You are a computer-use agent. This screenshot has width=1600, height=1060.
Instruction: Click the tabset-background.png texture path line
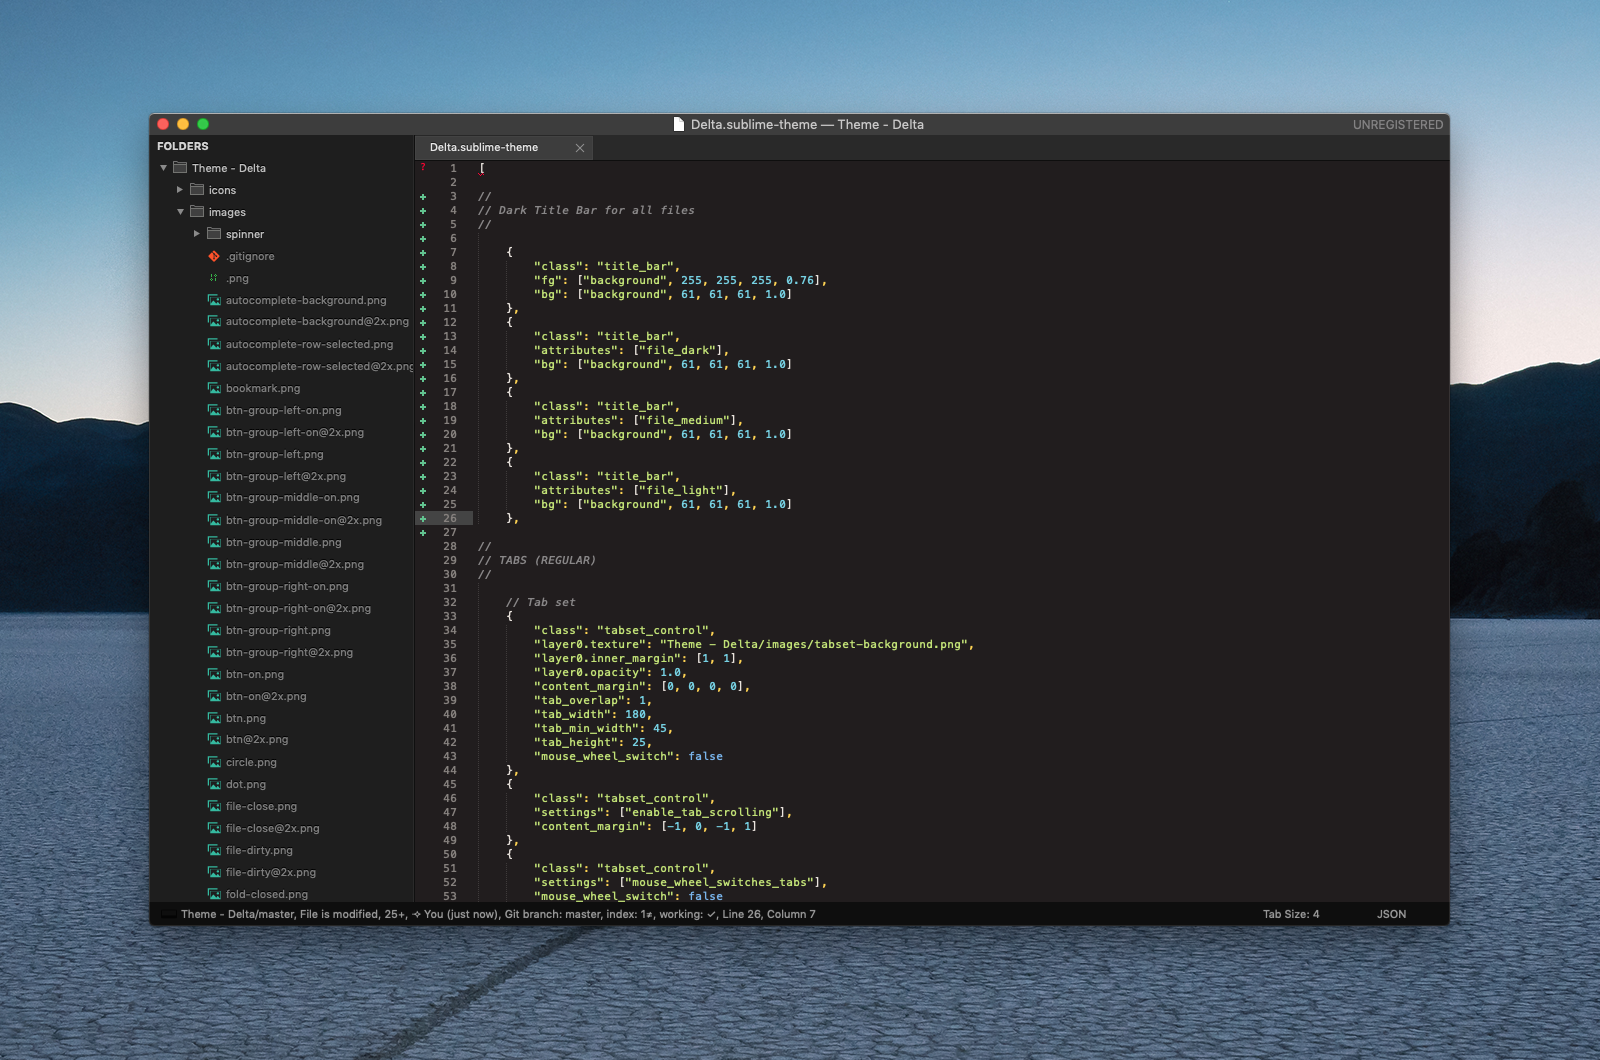[x=754, y=644]
